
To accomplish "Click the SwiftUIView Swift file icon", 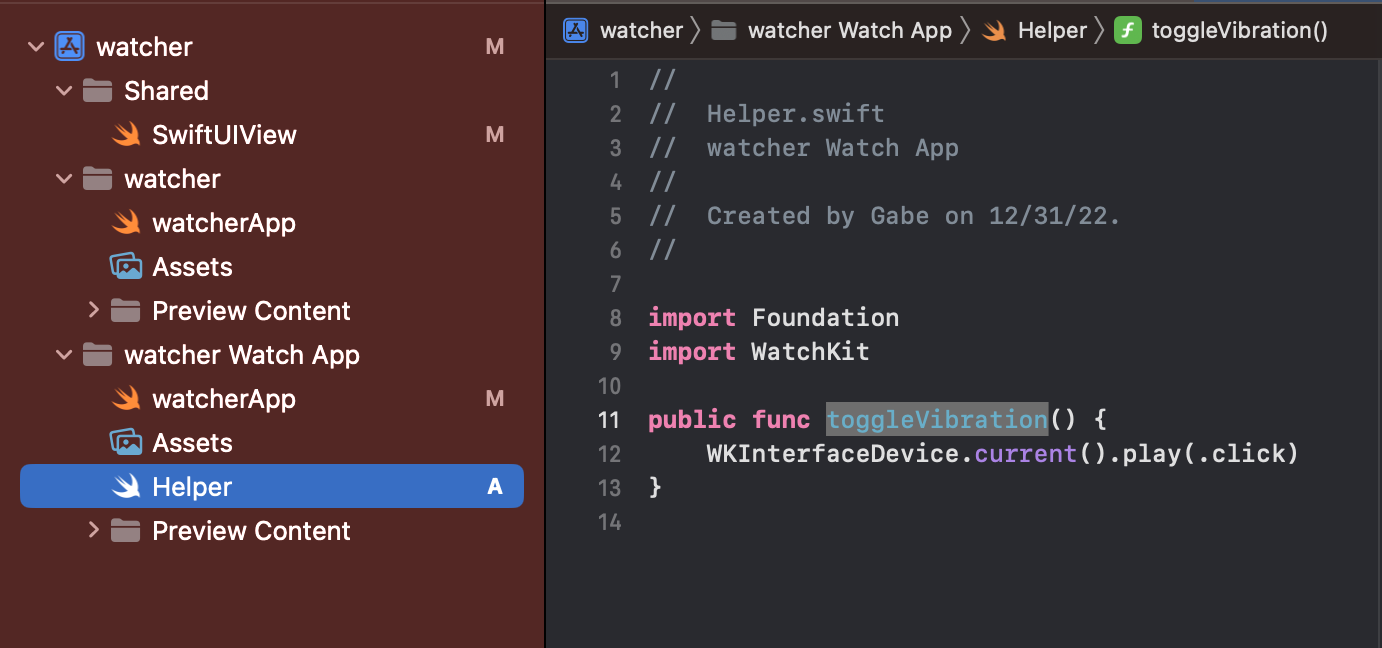I will [x=126, y=135].
